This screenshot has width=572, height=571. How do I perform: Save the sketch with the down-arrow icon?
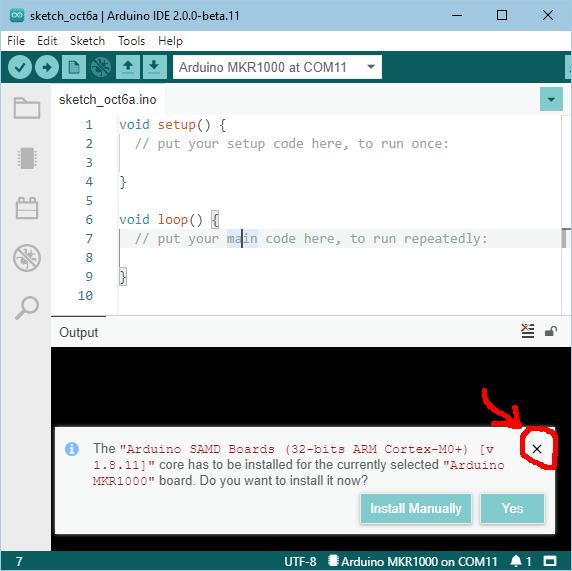click(x=155, y=67)
